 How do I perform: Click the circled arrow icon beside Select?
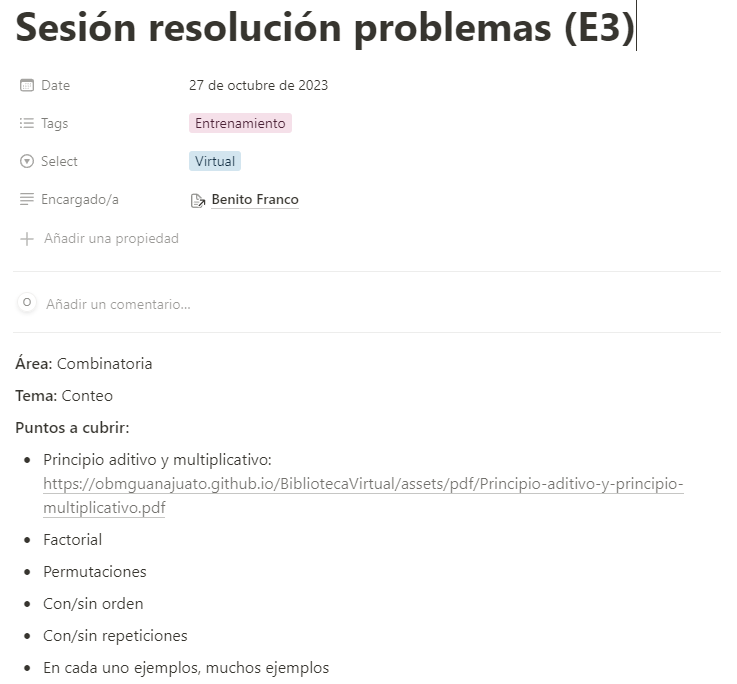tap(27, 161)
